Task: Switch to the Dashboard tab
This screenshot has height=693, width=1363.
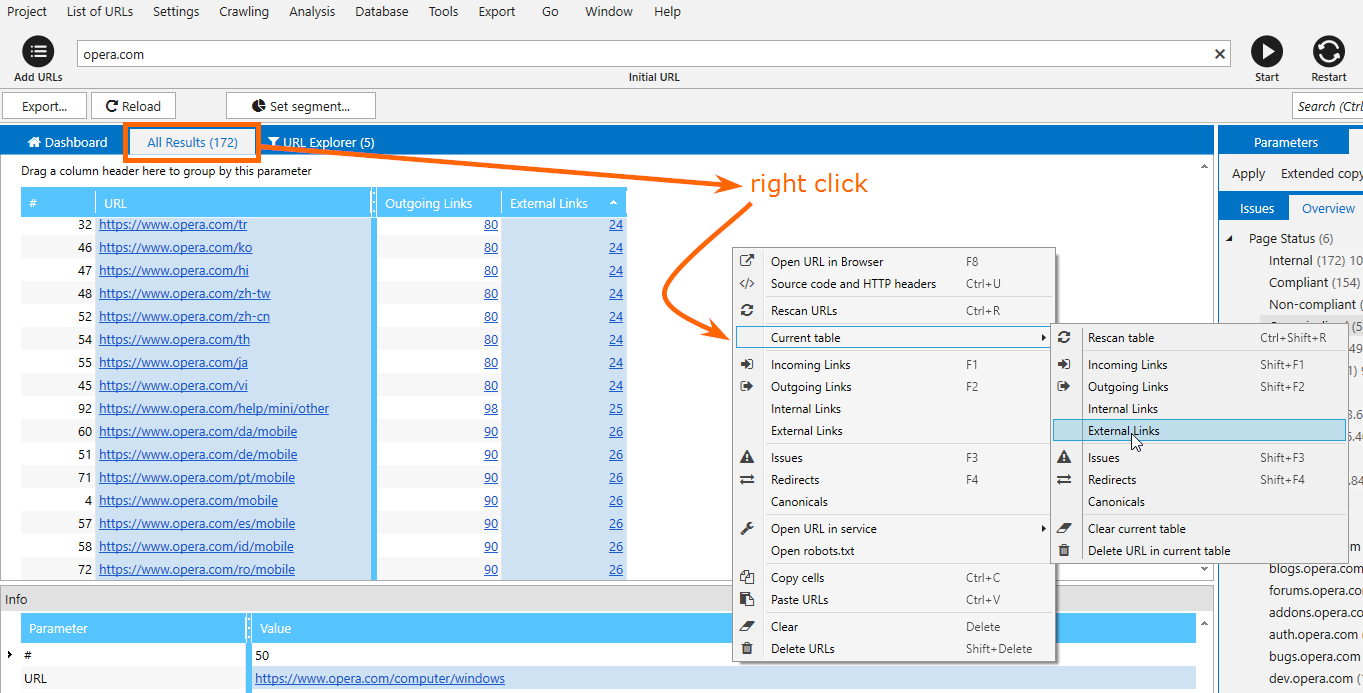Action: (67, 142)
